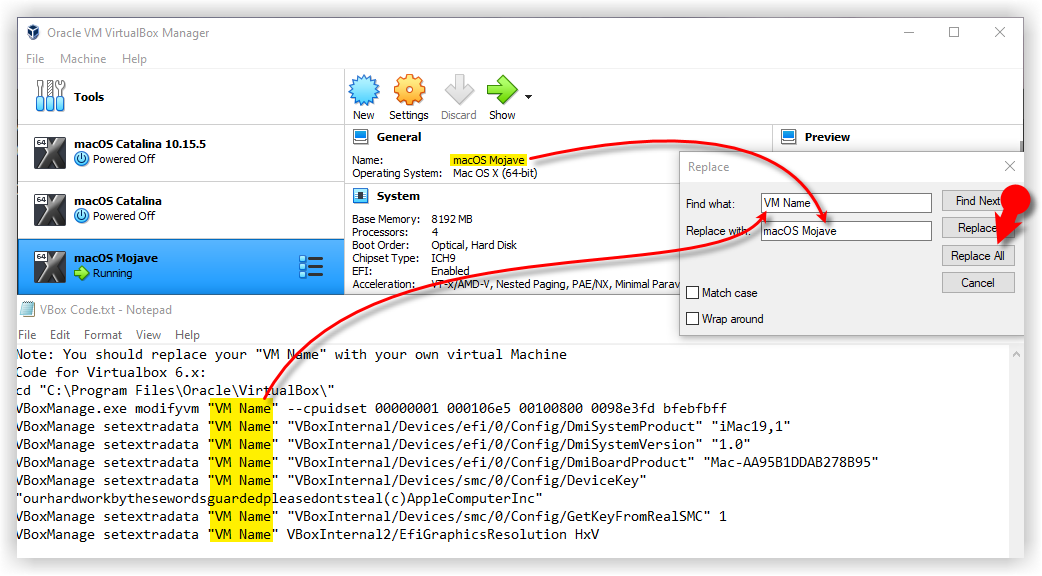Click the ourhardworkbythesewords key line
This screenshot has width=1042, height=576.
(279, 498)
